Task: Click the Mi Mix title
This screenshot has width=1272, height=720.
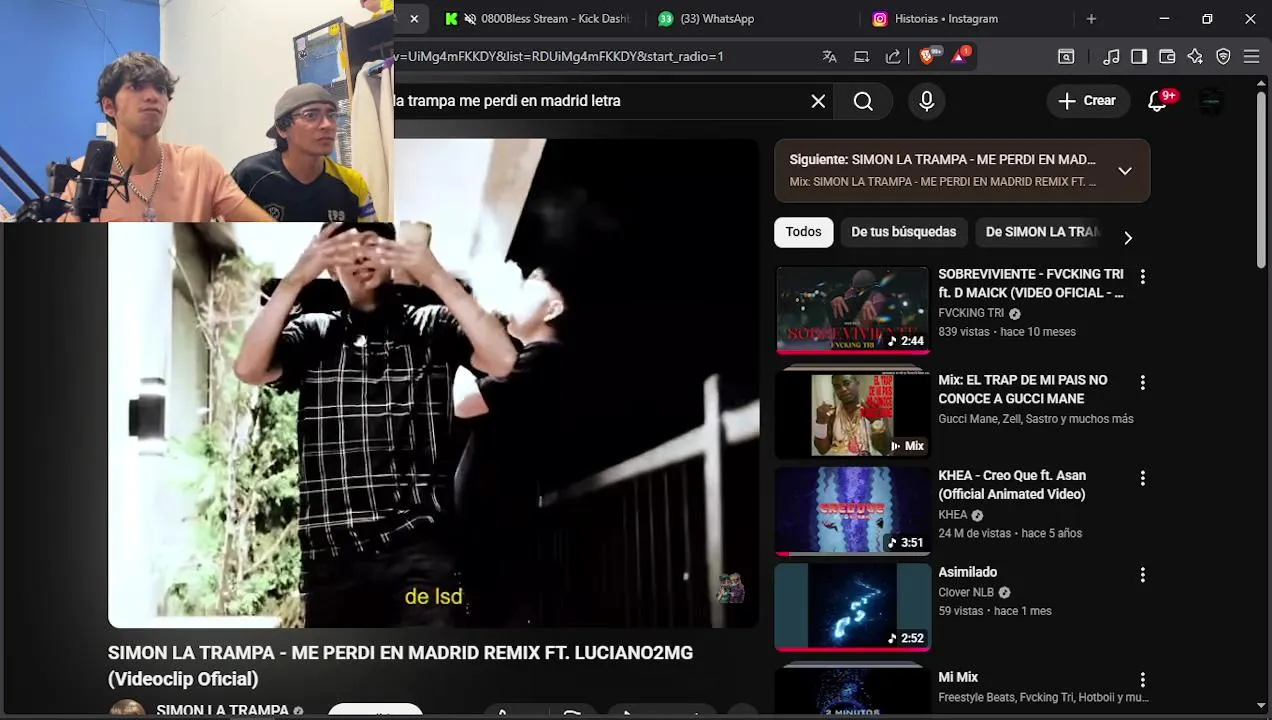Action: tap(958, 678)
